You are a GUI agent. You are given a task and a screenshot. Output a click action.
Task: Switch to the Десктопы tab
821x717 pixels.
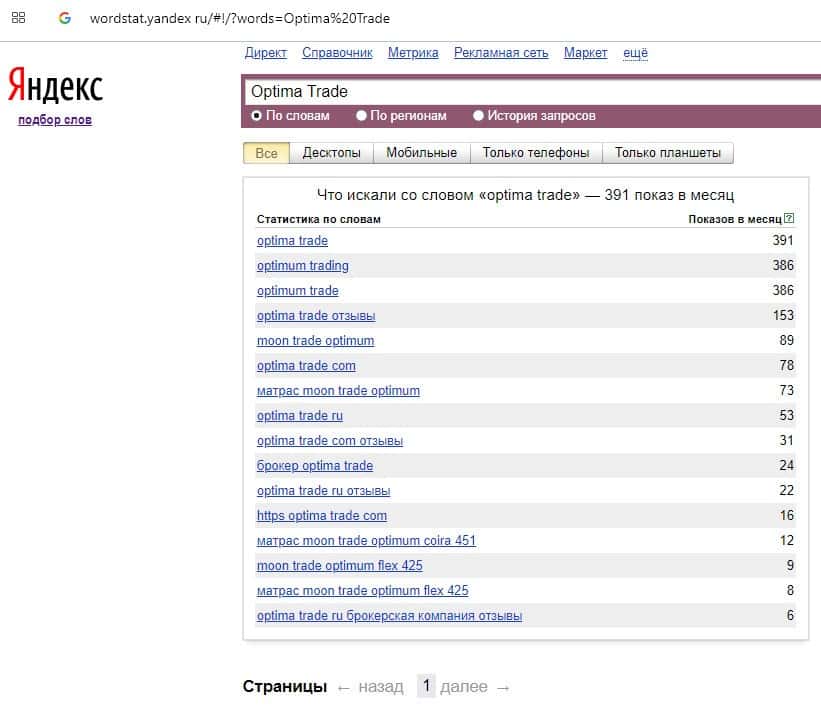(331, 153)
